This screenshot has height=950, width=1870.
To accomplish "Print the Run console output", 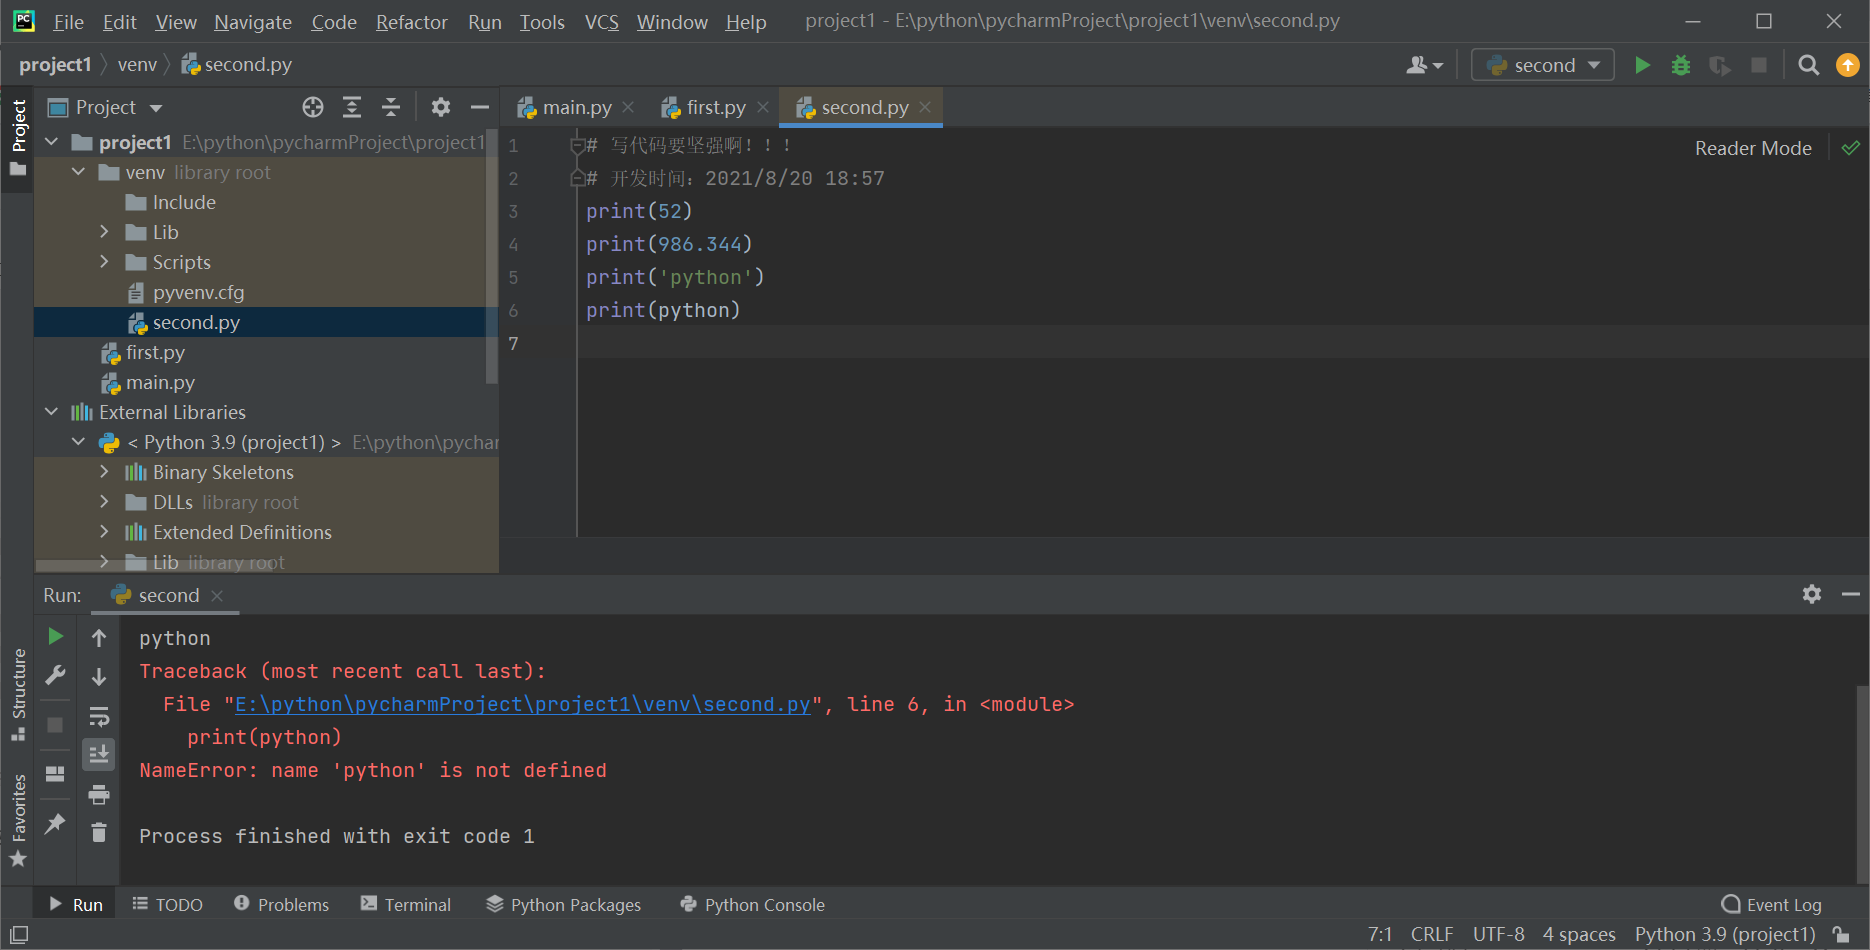I will click(x=99, y=795).
